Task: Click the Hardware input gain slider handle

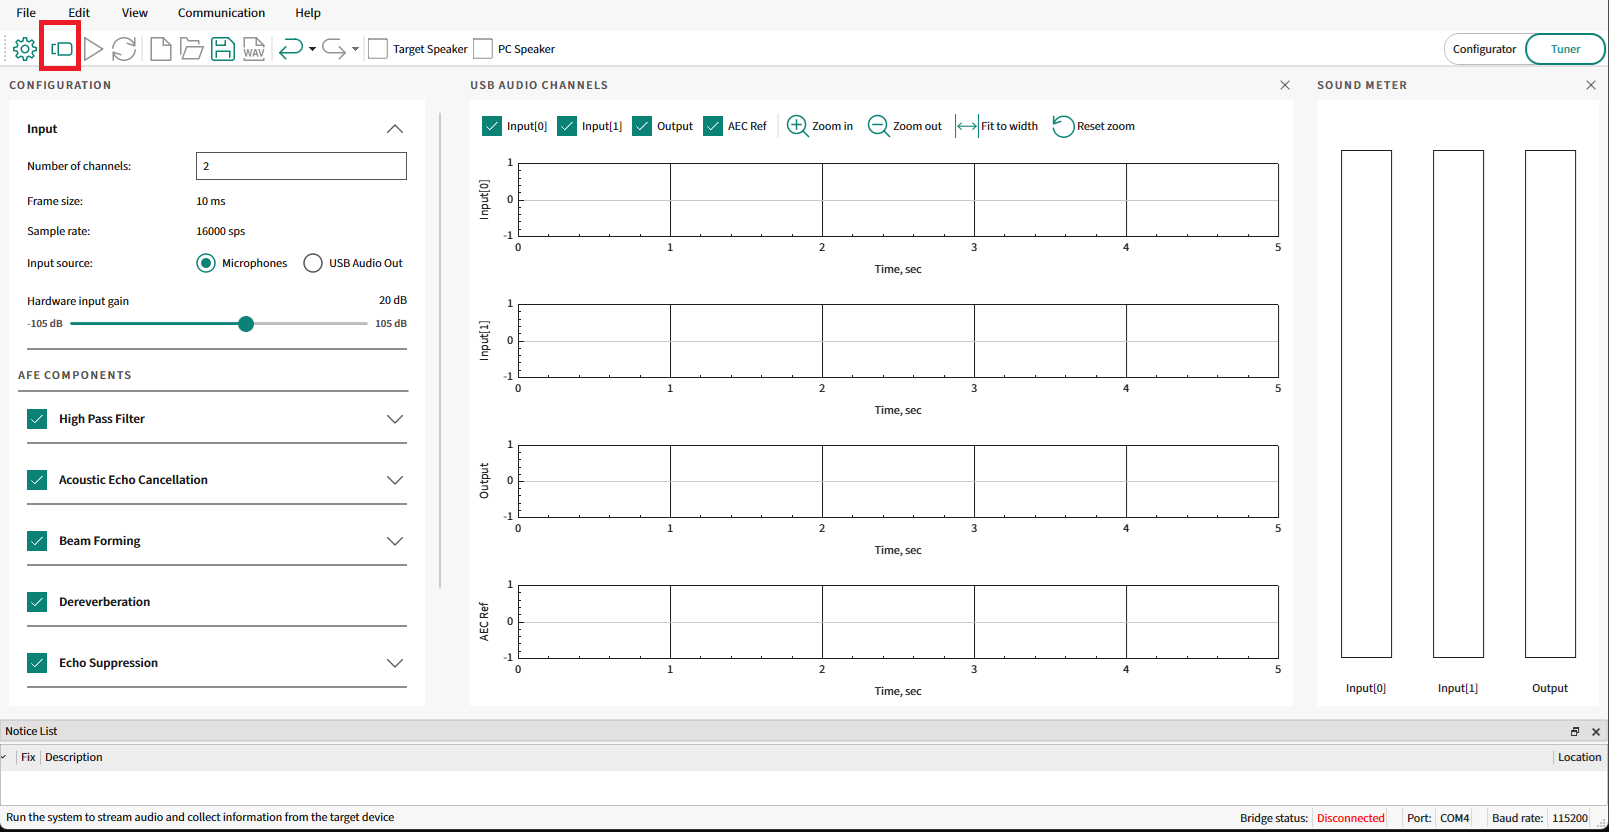Action: (x=246, y=324)
